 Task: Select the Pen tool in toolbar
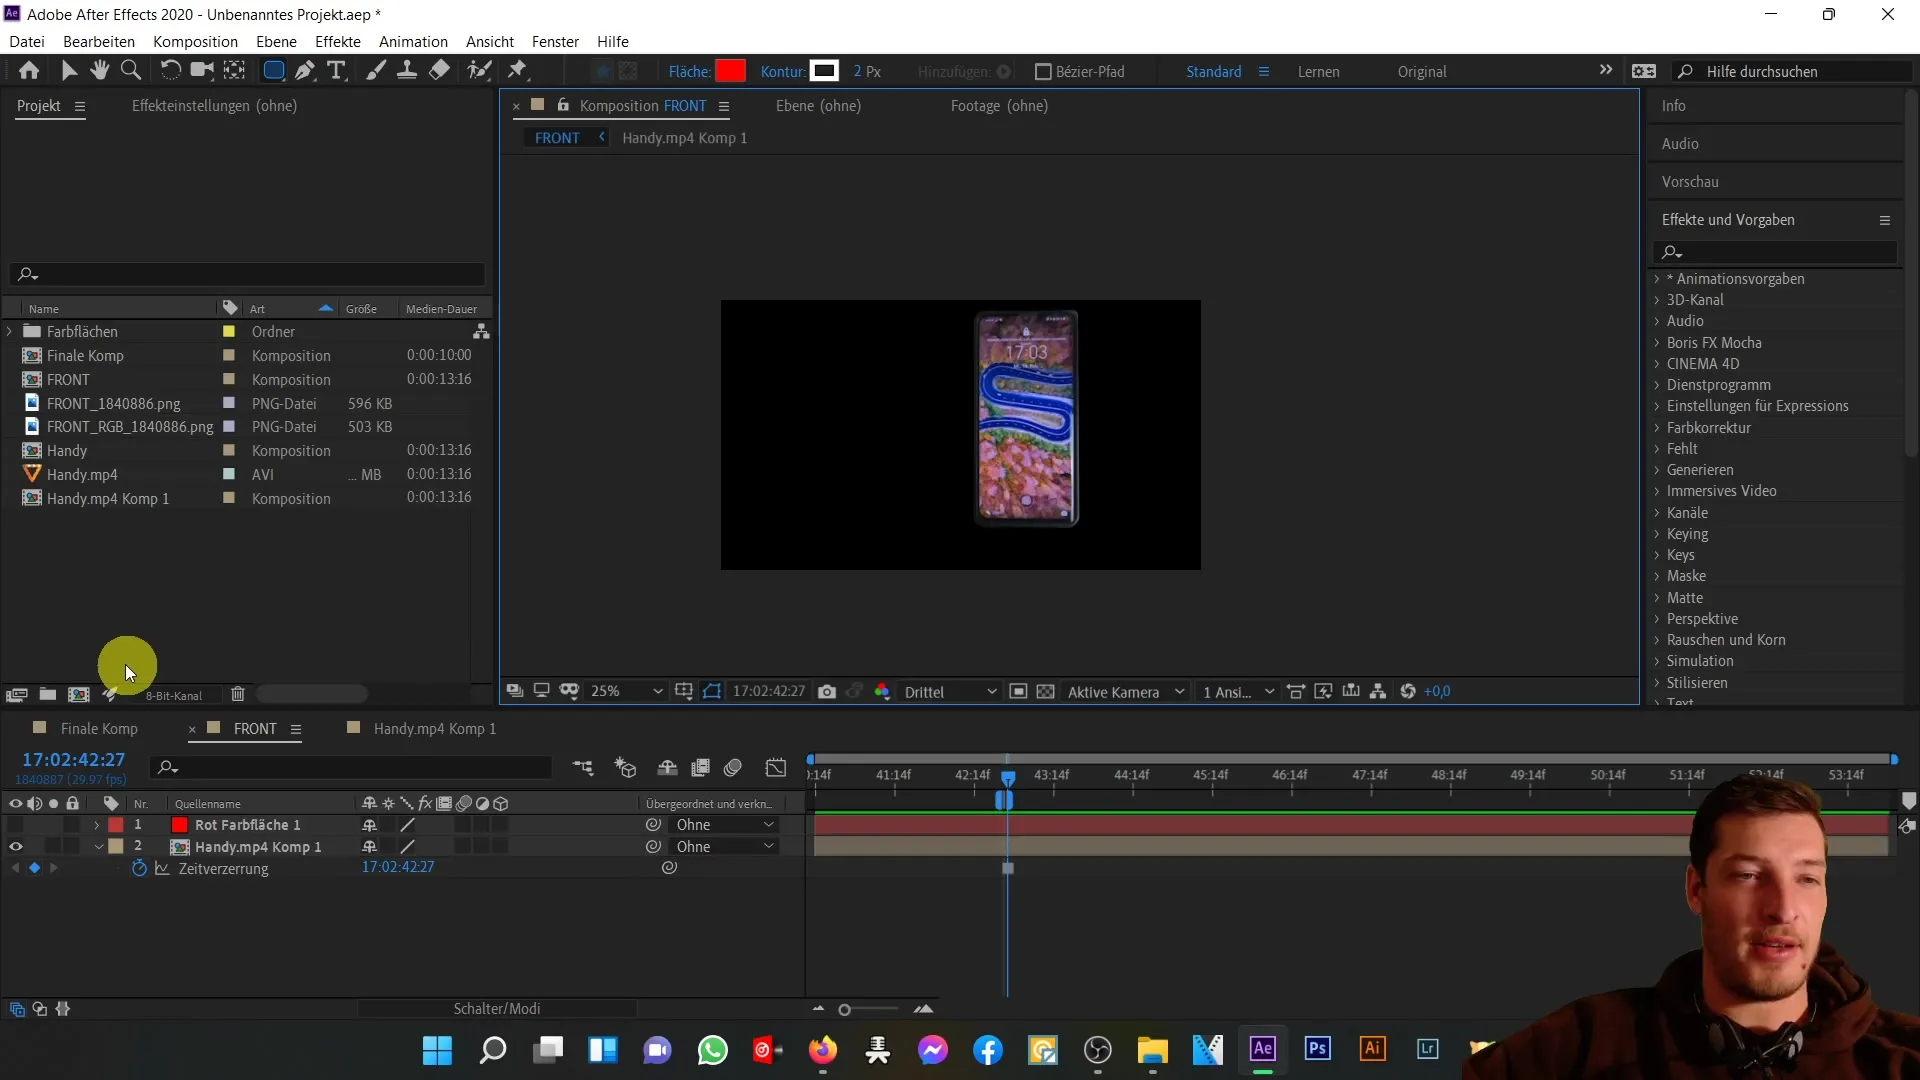pyautogui.click(x=305, y=71)
